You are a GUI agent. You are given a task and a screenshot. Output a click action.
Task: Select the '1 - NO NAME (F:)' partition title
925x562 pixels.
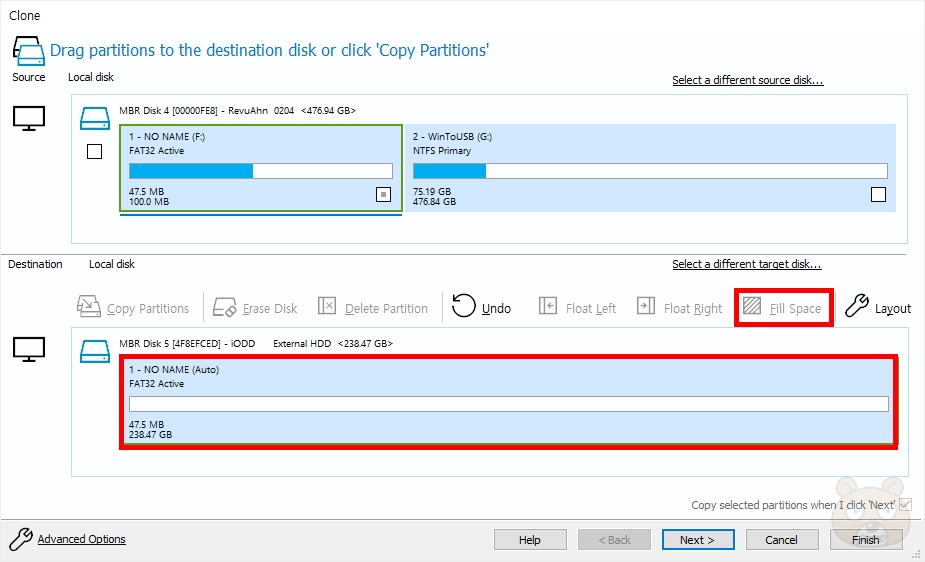click(167, 137)
